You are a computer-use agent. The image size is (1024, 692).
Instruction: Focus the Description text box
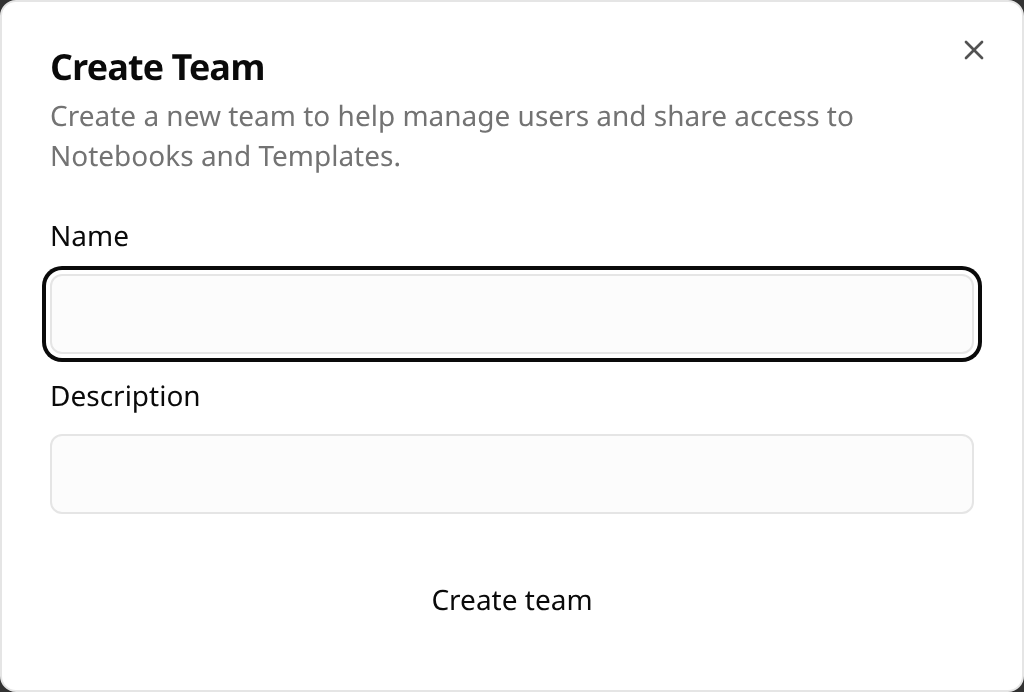(512, 474)
